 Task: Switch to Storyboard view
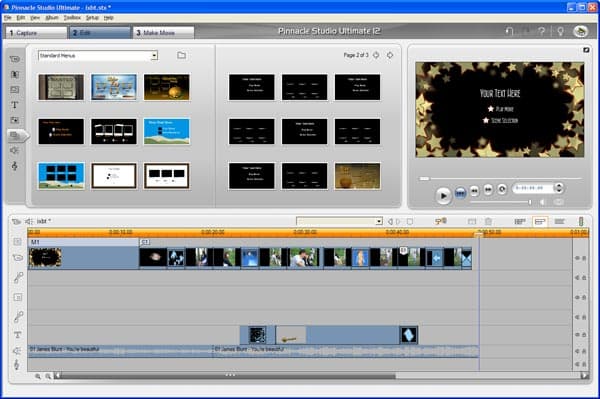click(x=520, y=221)
